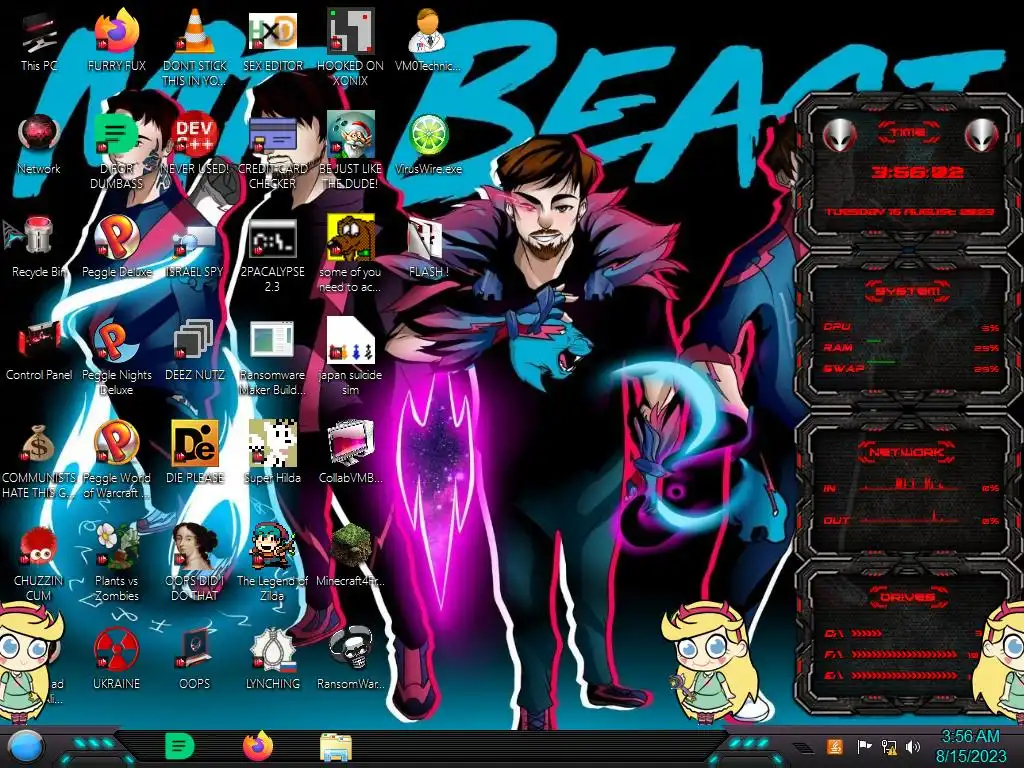The width and height of the screenshot is (1024, 768).
Task: Click the right alien head logo
Action: tap(982, 135)
